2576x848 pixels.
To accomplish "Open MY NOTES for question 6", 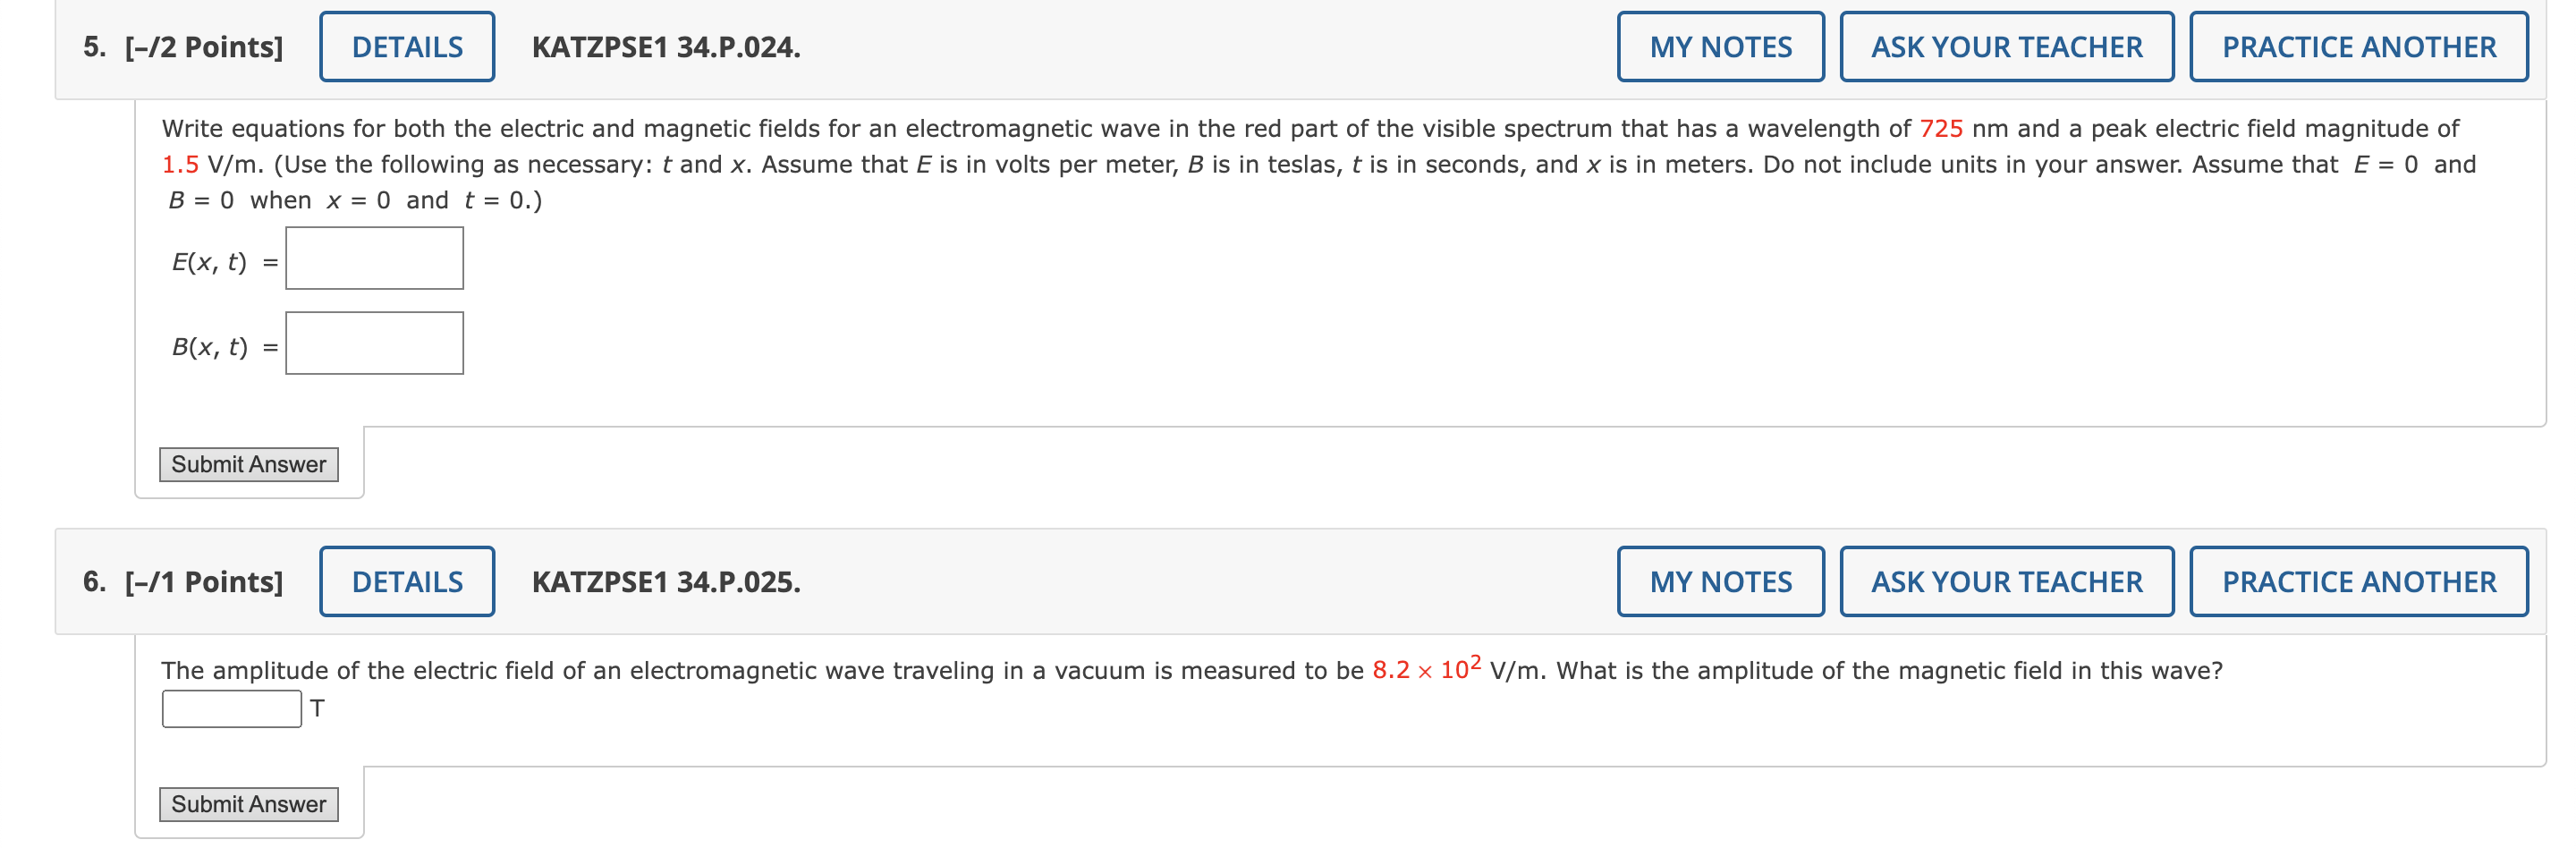I will pos(1720,581).
